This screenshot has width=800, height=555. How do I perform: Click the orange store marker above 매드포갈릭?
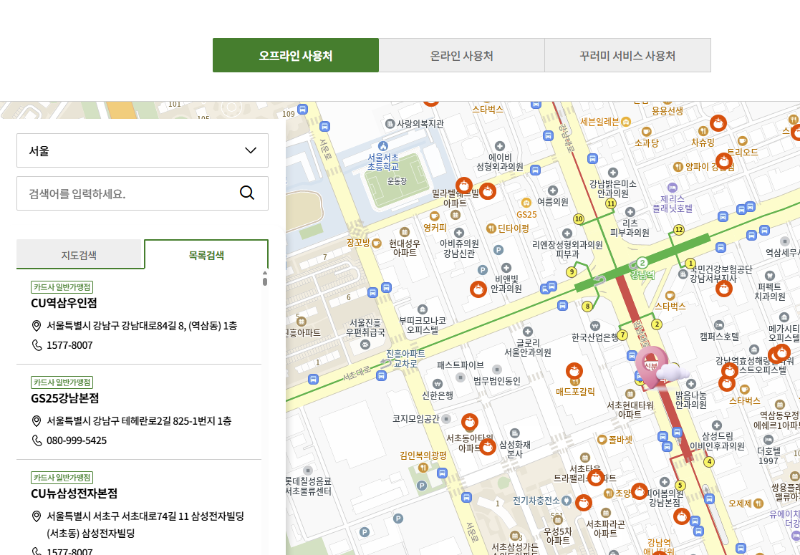tap(574, 371)
